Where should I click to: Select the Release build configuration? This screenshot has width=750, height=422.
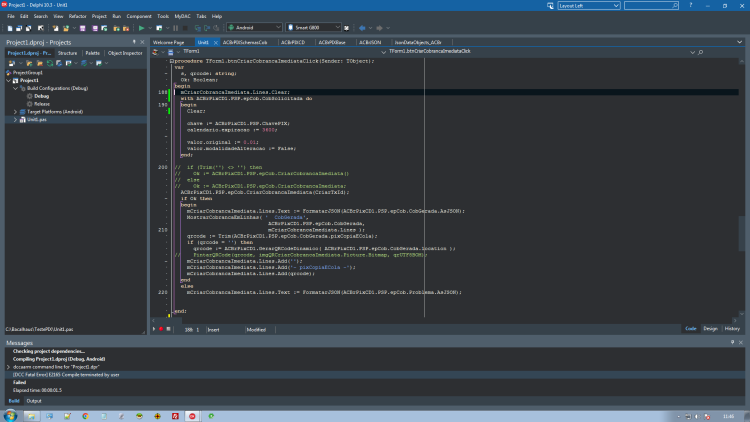point(42,104)
